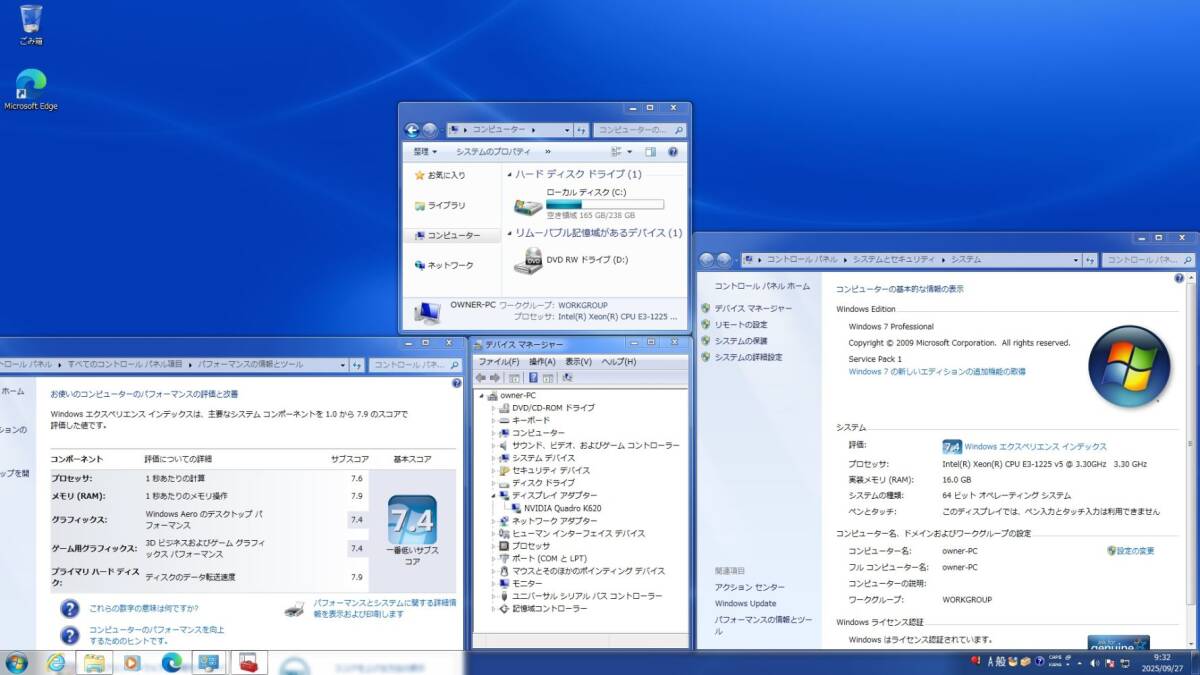Click the Windows エクスペリエンス インデックス link

click(x=1035, y=447)
